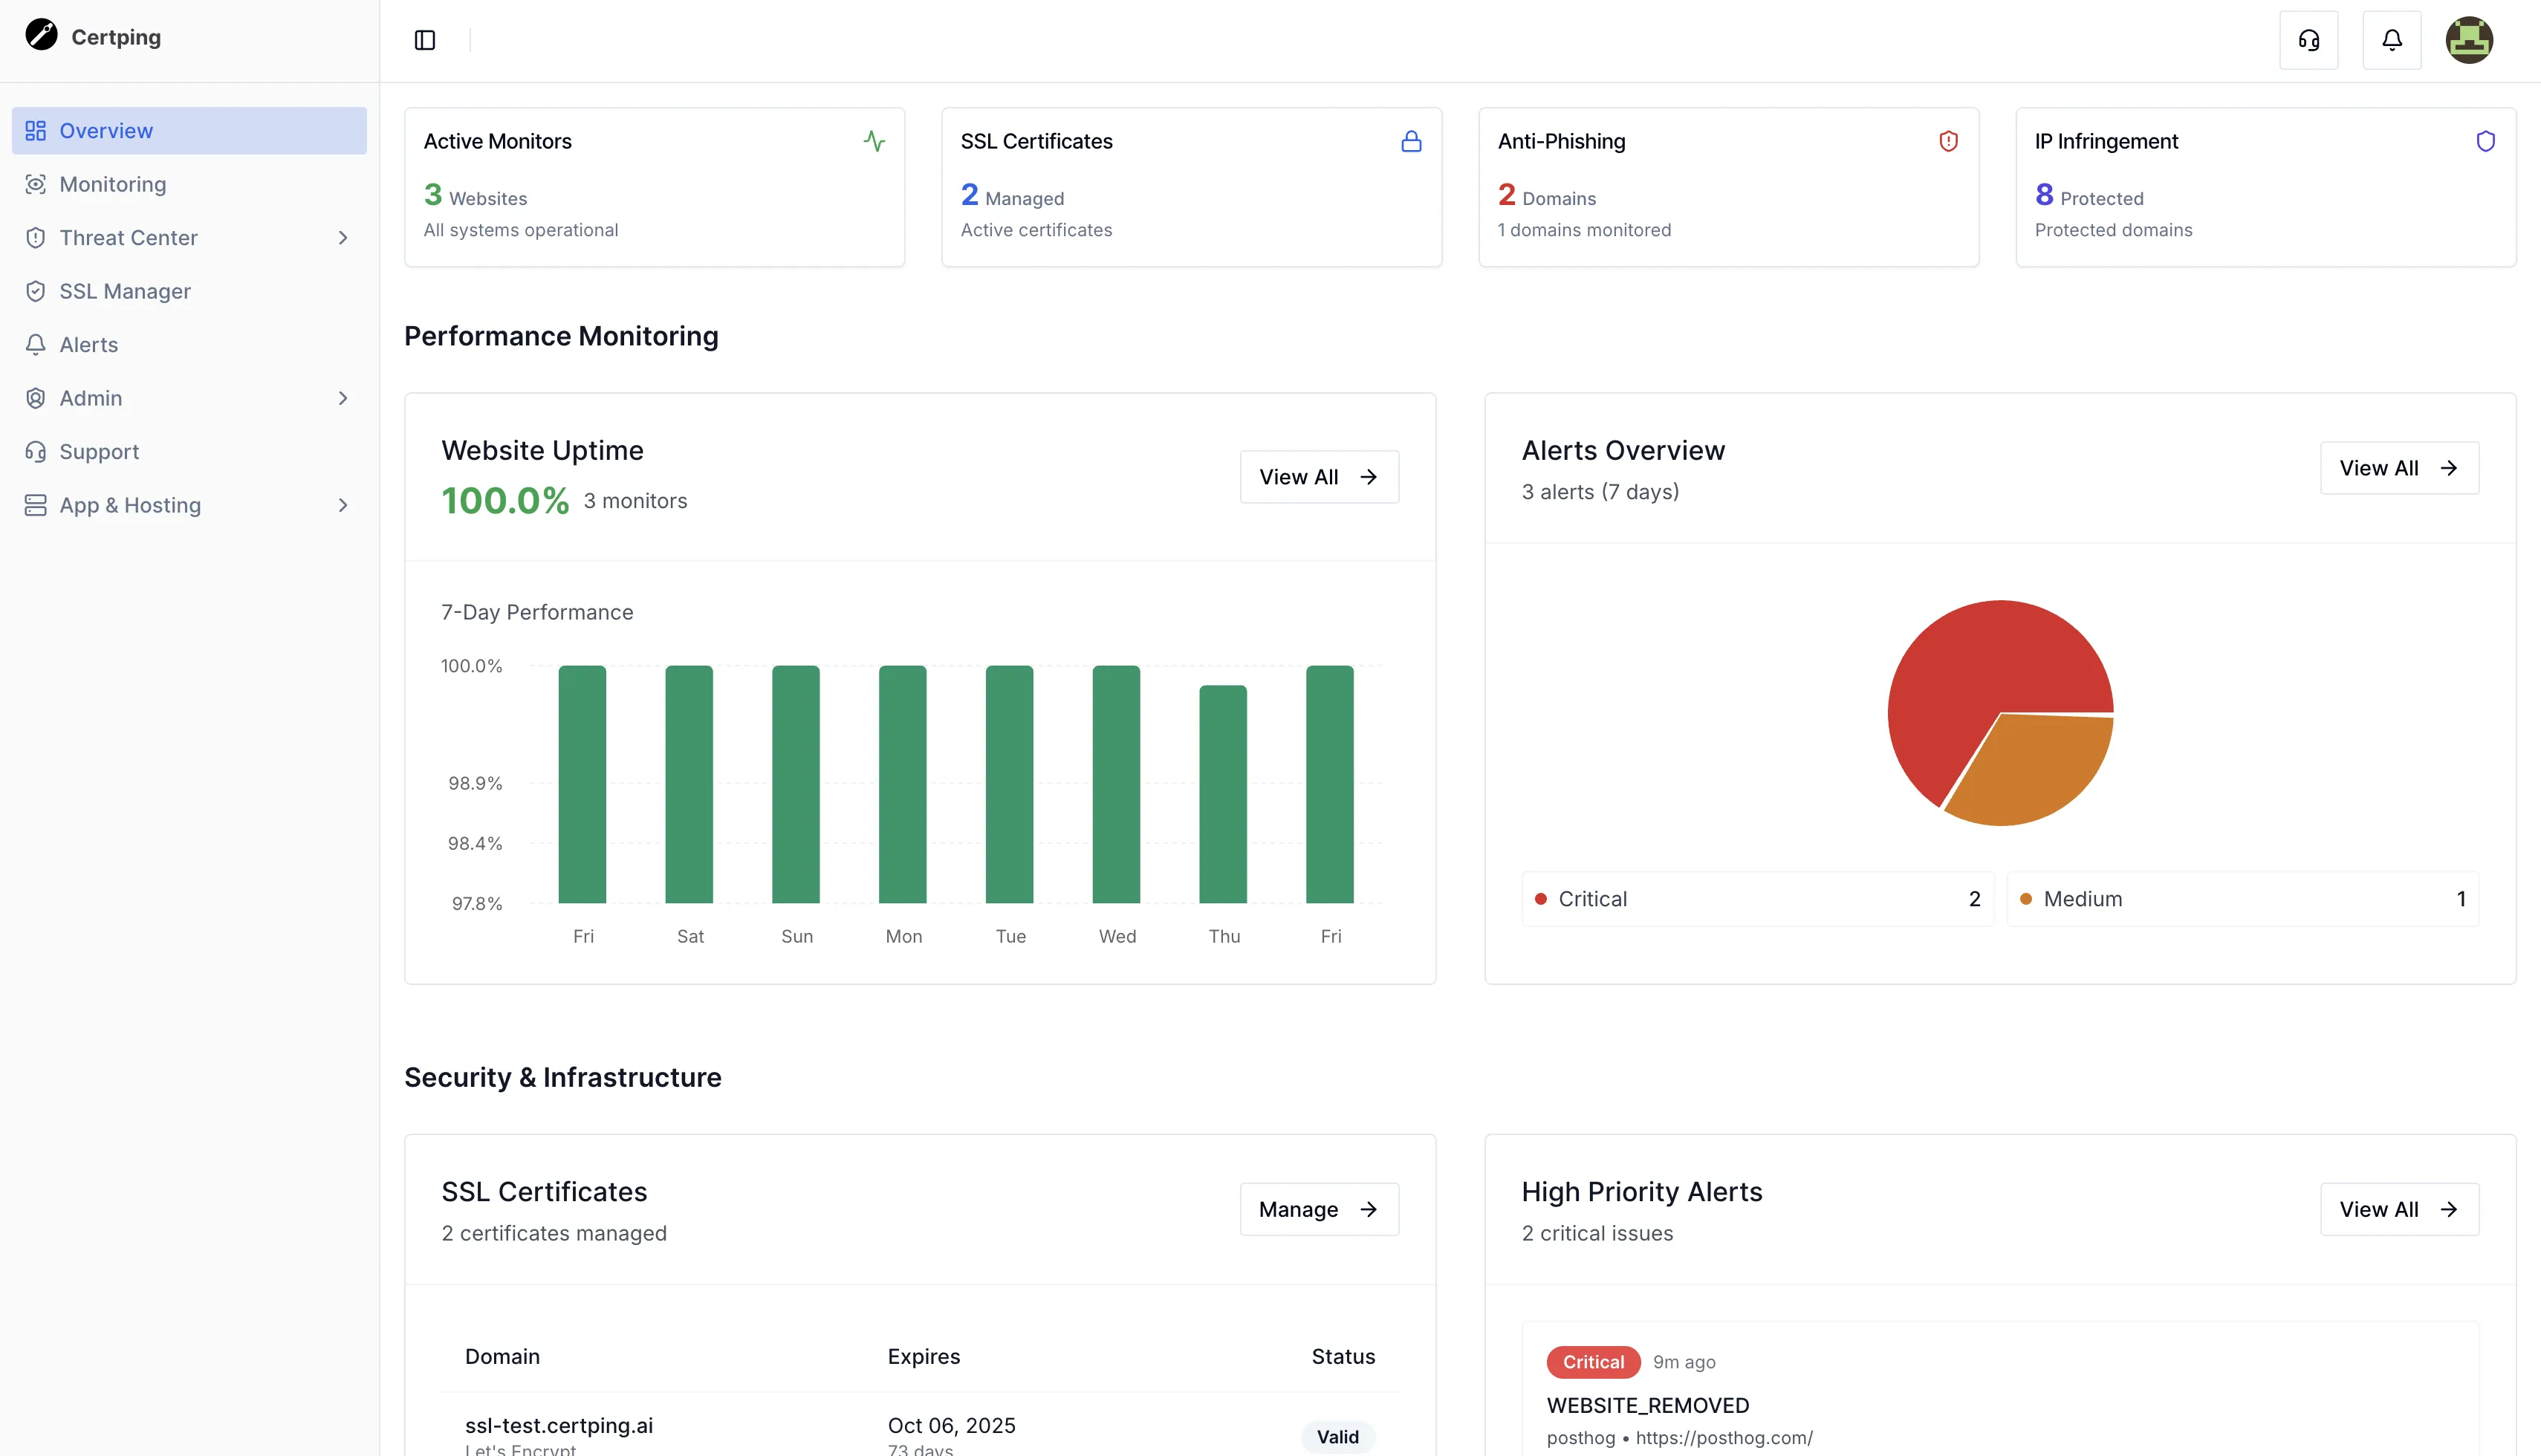The height and width of the screenshot is (1456, 2541).
Task: Expand App & Hosting submenu
Action: [343, 505]
